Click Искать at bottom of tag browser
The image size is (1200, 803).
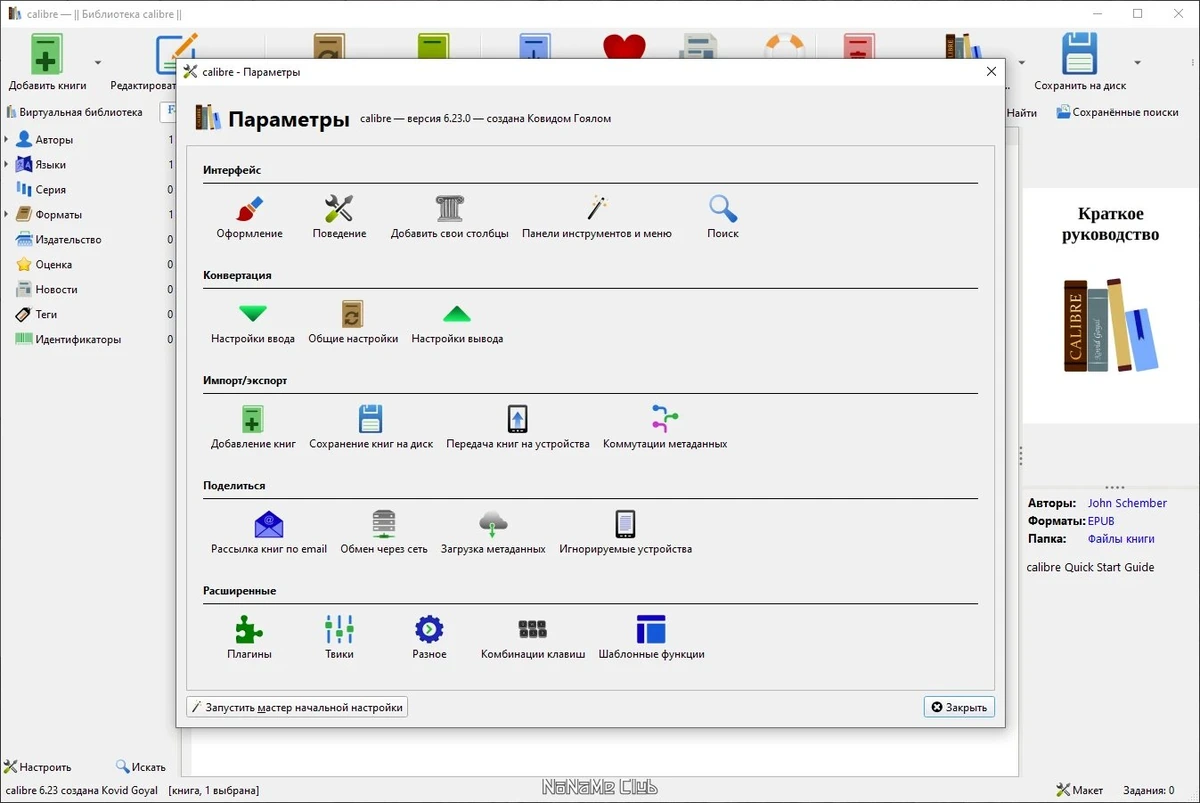(141, 767)
